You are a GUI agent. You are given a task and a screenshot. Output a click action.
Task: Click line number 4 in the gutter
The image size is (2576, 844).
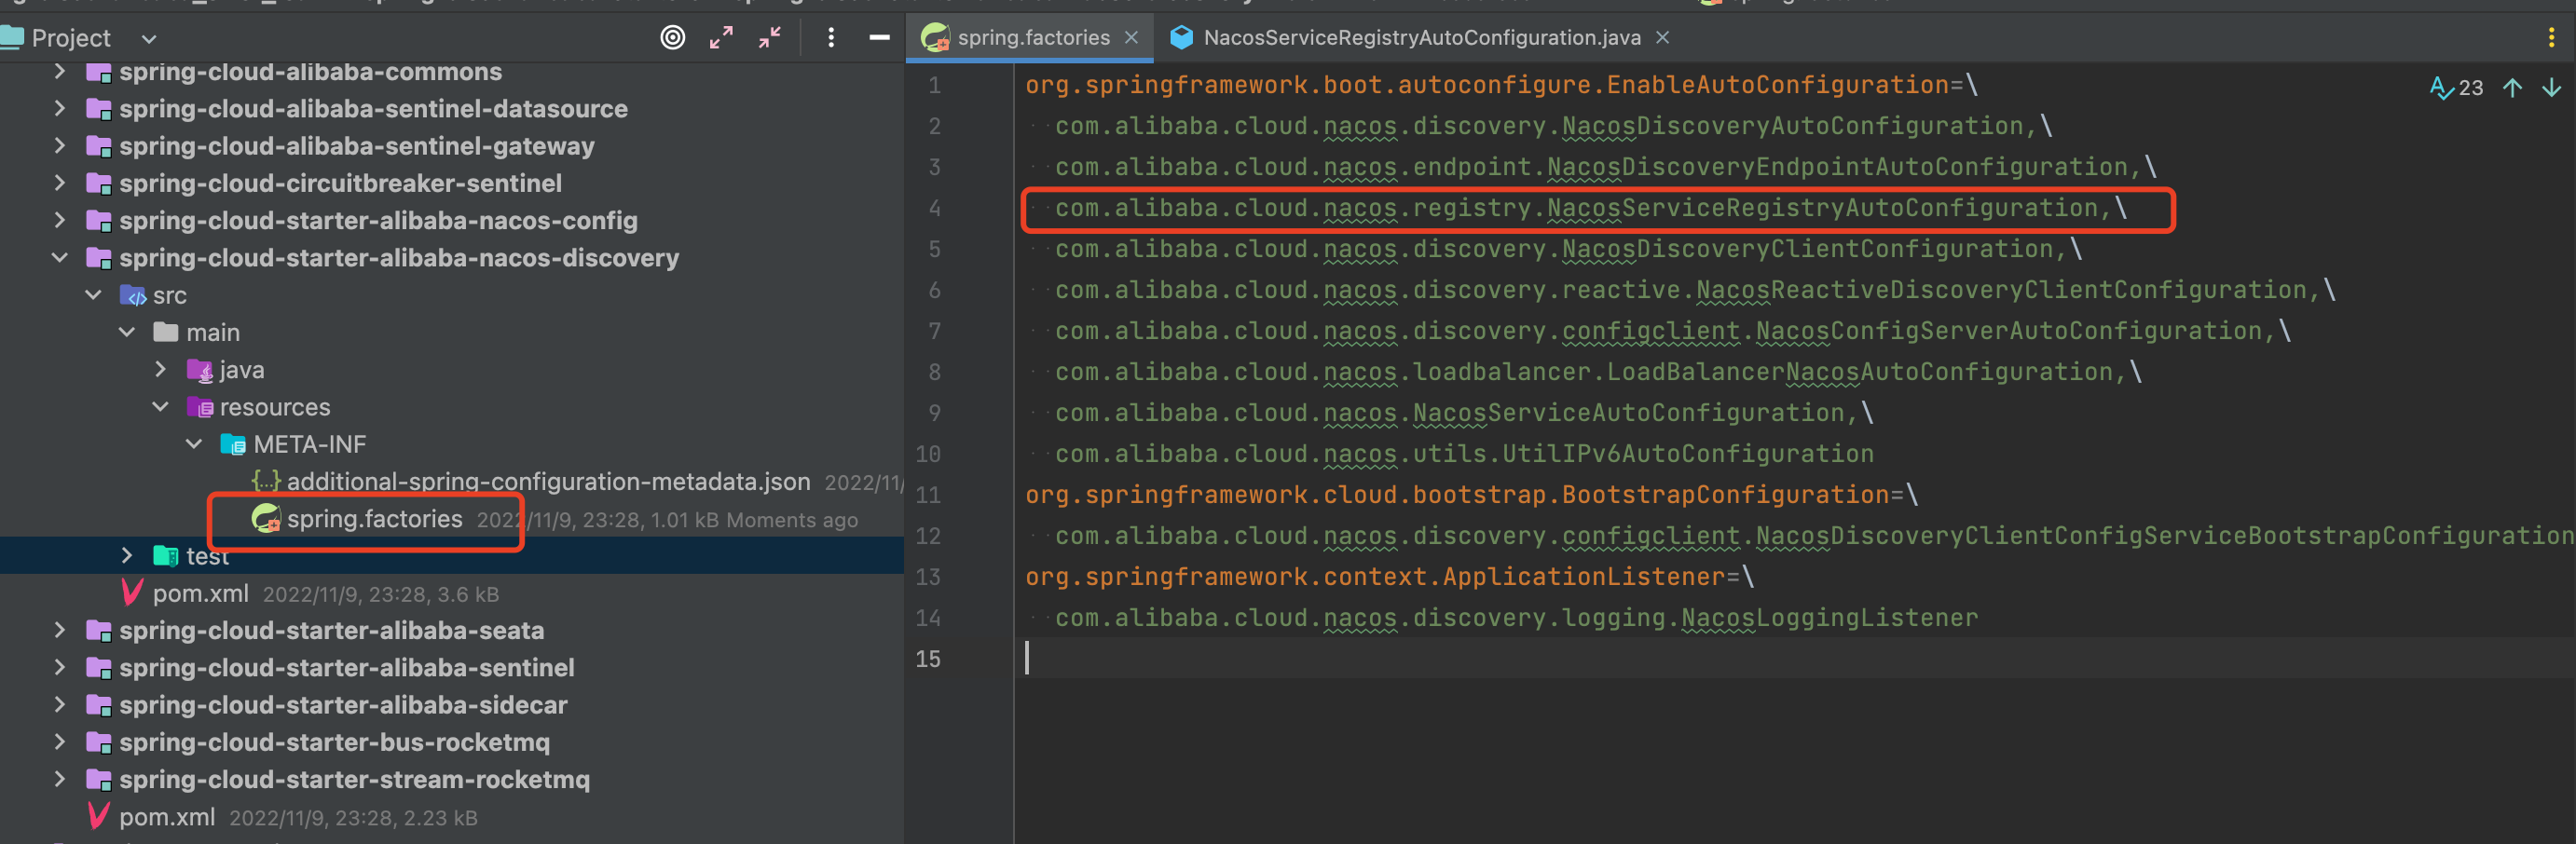tap(934, 208)
